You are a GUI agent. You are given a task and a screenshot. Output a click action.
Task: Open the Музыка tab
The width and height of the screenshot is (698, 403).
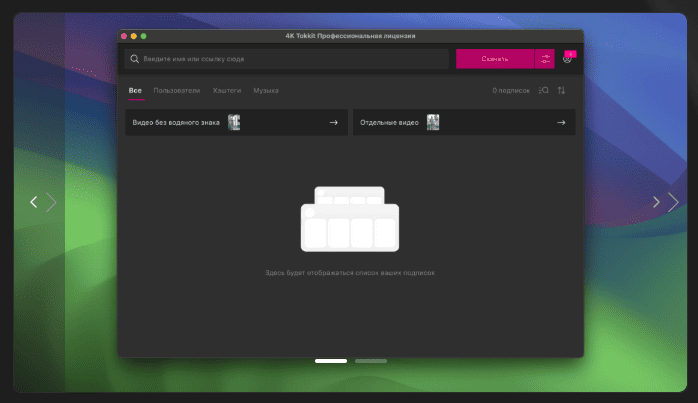tap(266, 90)
